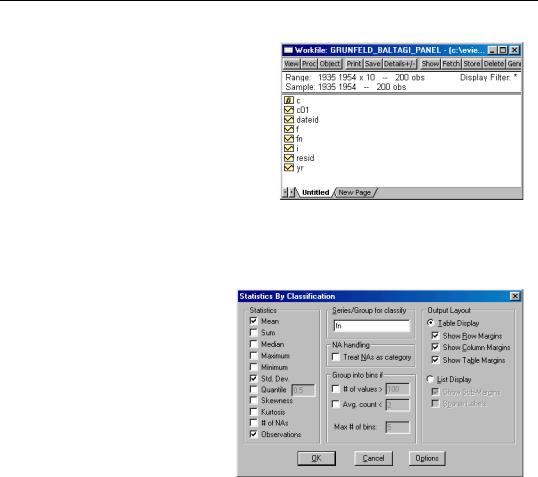Enable the Maximum statistic checkbox
The height and width of the screenshot is (477, 538).
pos(253,356)
